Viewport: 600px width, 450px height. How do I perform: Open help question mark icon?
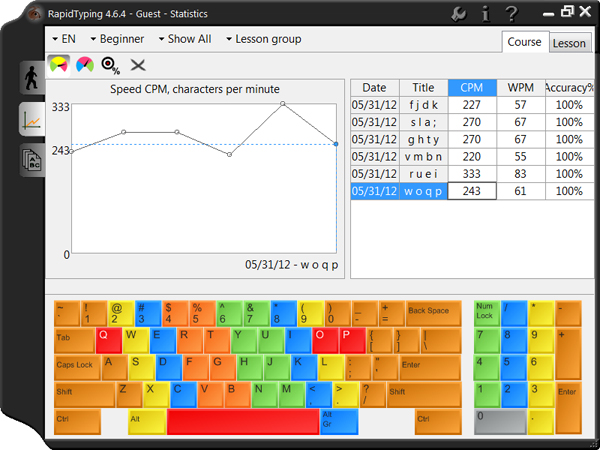511,13
